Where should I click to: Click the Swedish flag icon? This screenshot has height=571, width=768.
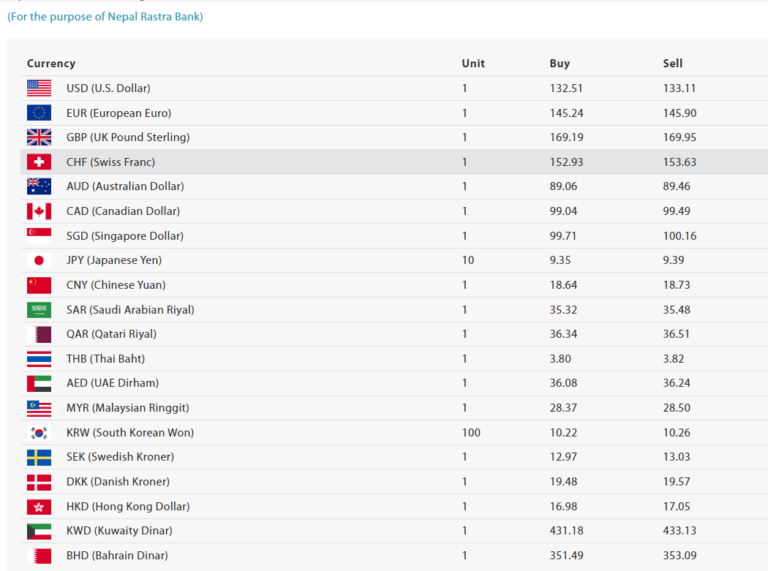tap(39, 457)
